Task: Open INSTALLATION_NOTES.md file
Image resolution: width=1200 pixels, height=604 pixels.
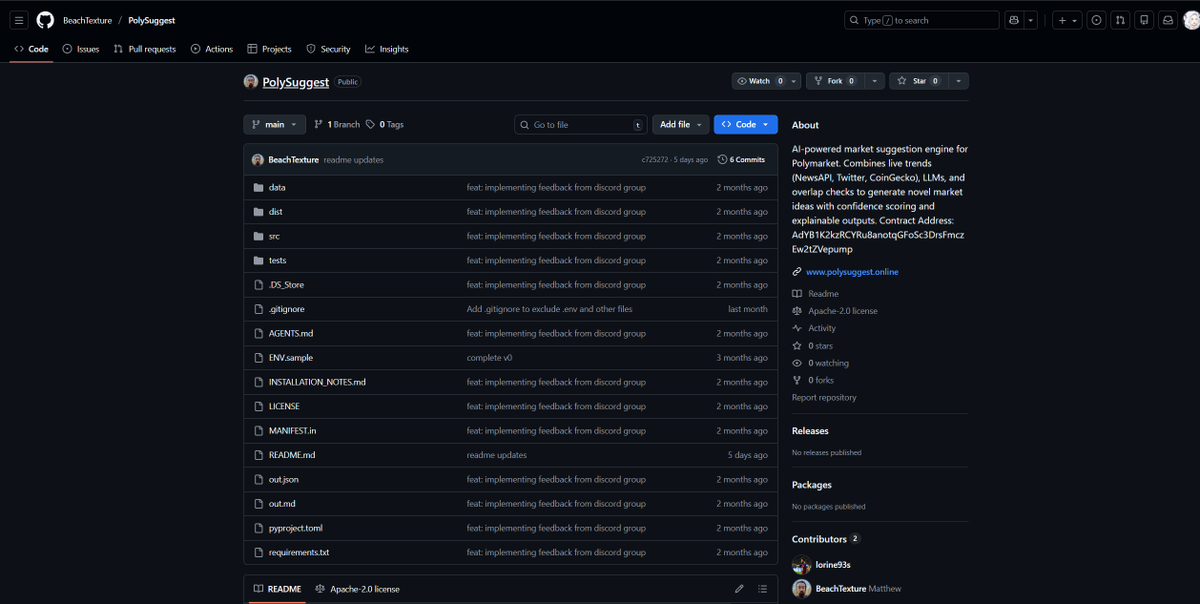Action: coord(317,382)
